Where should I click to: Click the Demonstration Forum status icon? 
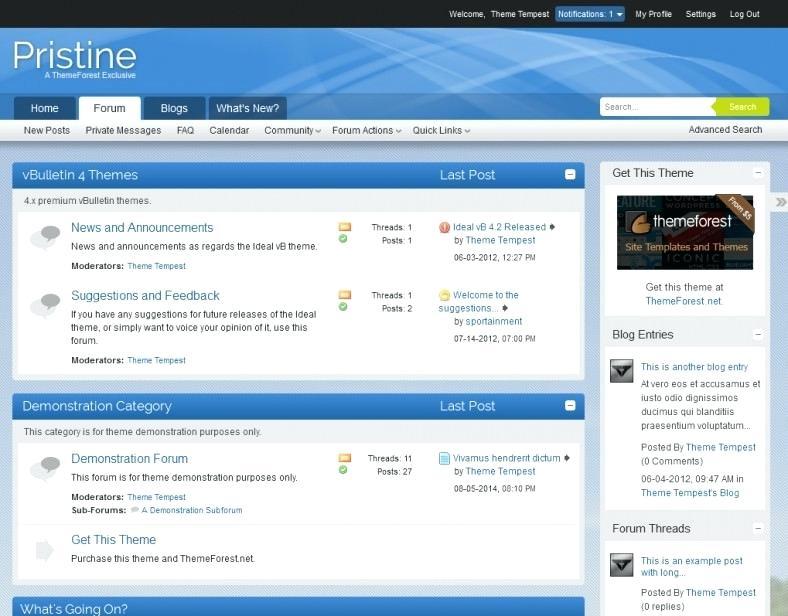pyautogui.click(x=45, y=468)
